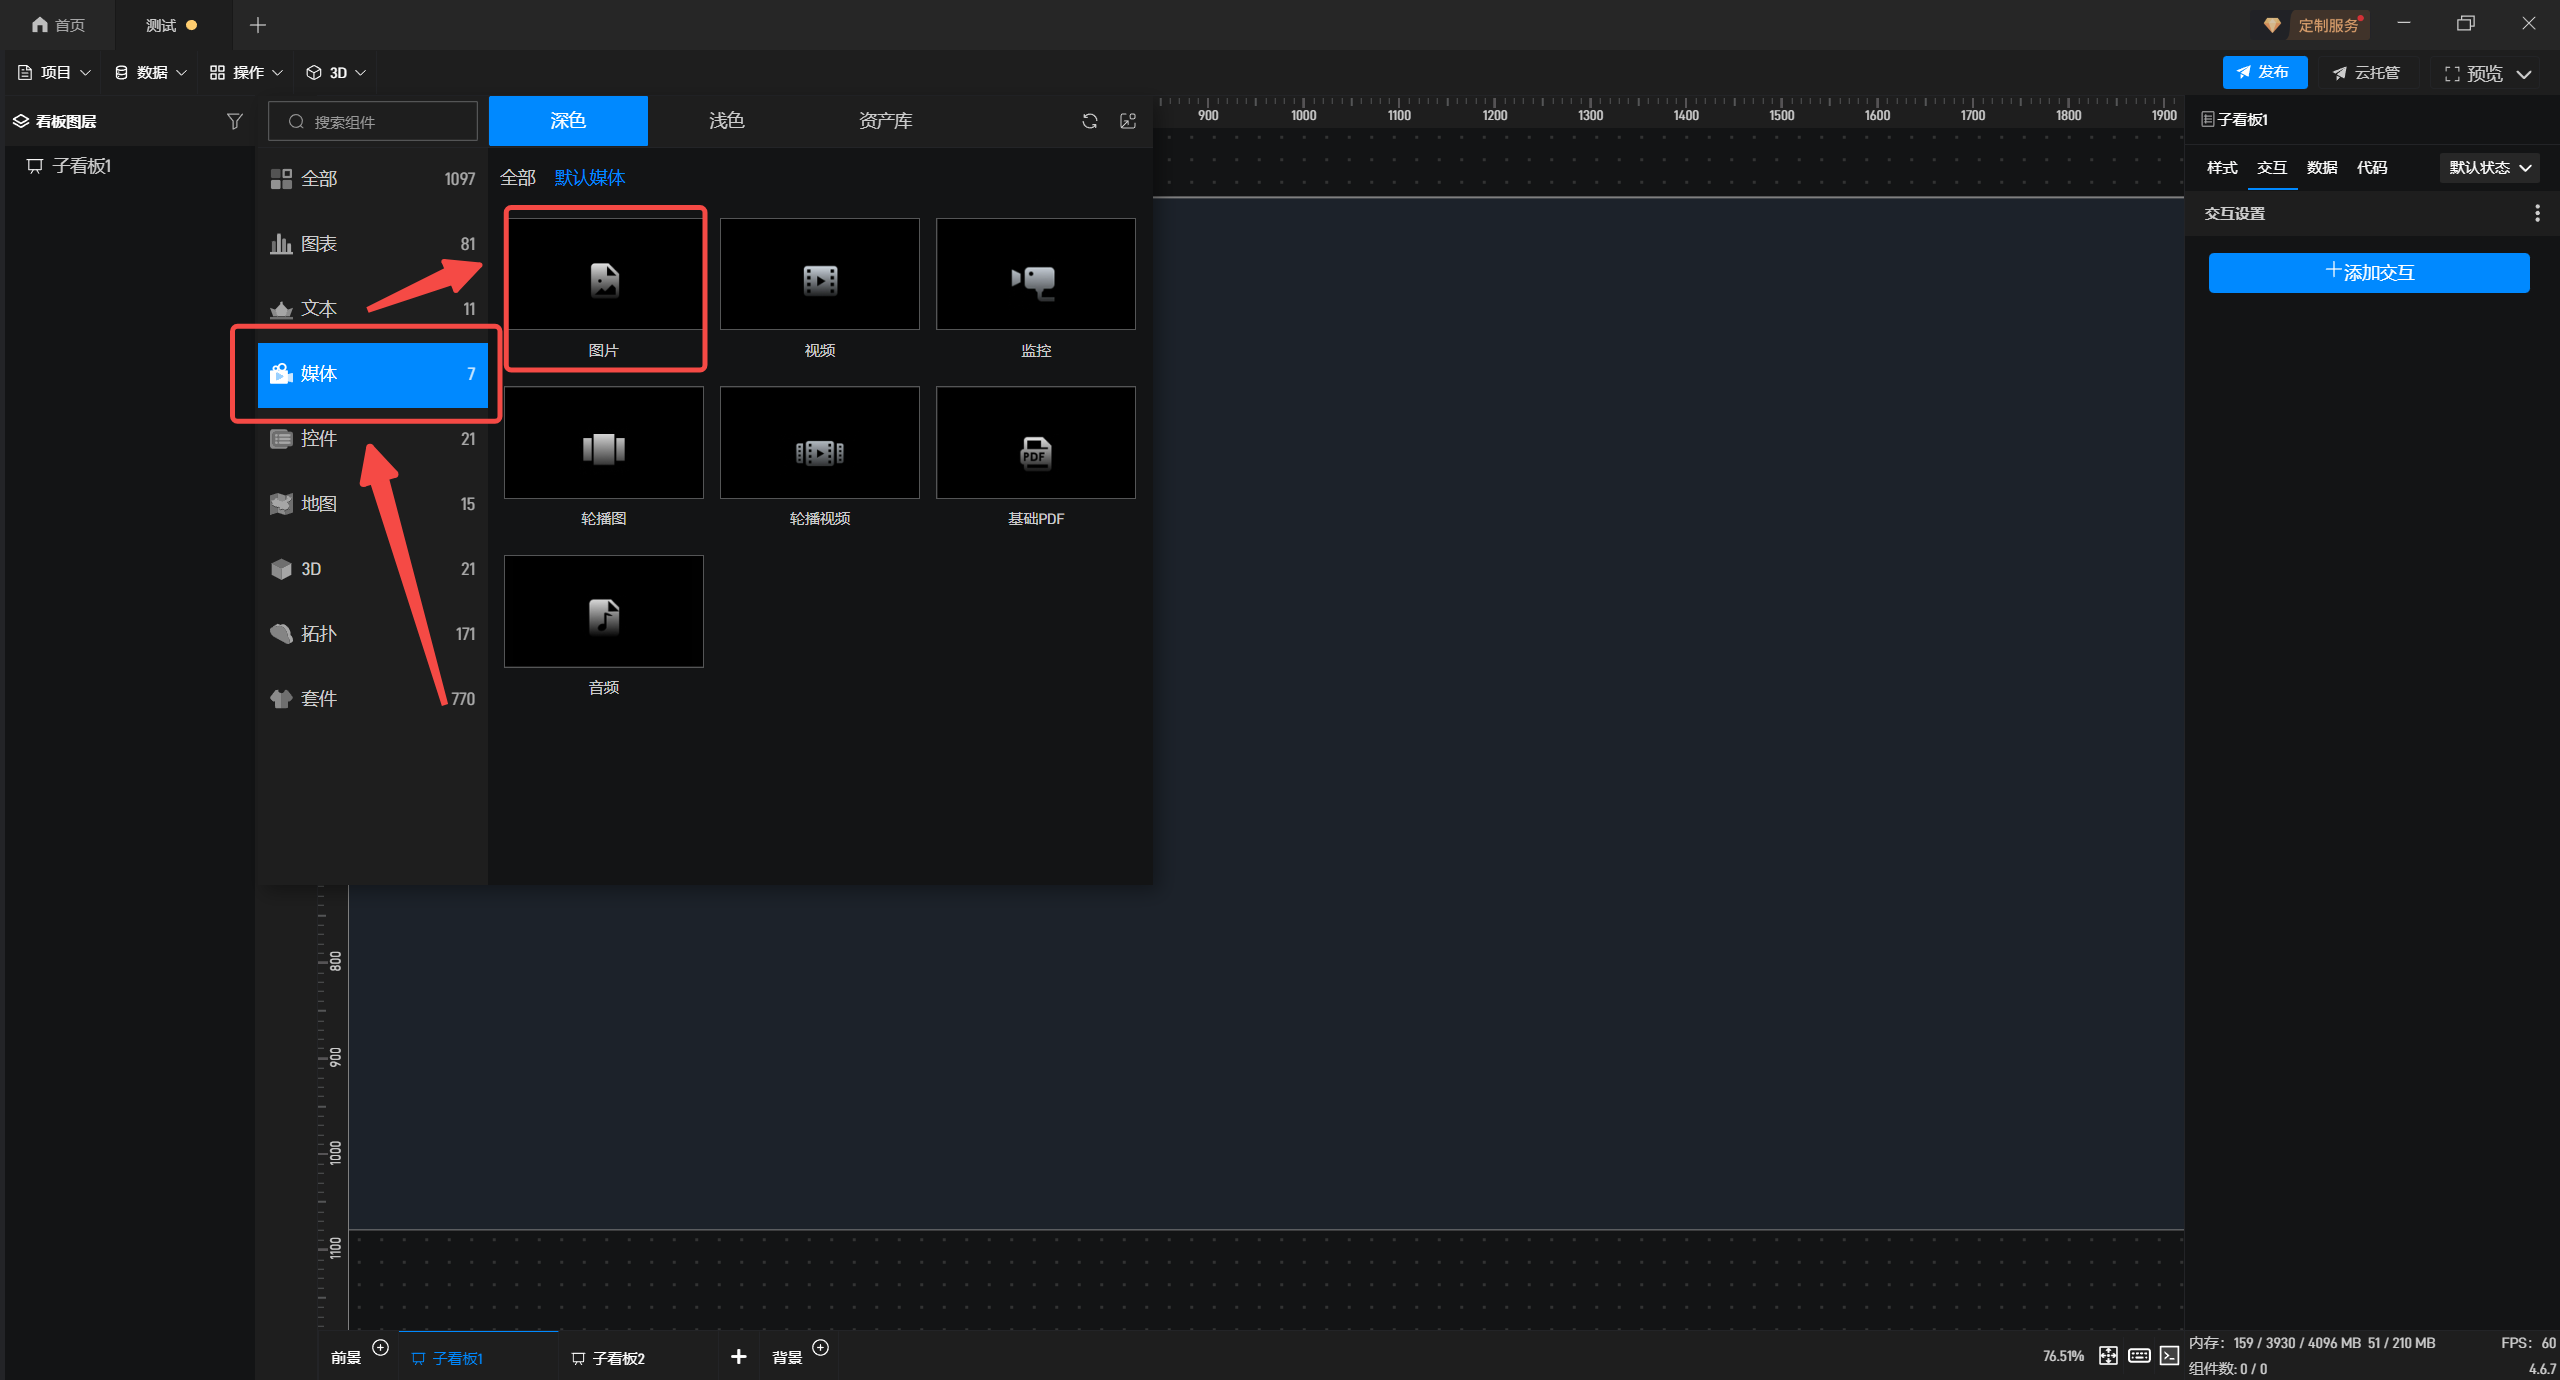Switch to the 浅色 light theme tab

point(726,121)
